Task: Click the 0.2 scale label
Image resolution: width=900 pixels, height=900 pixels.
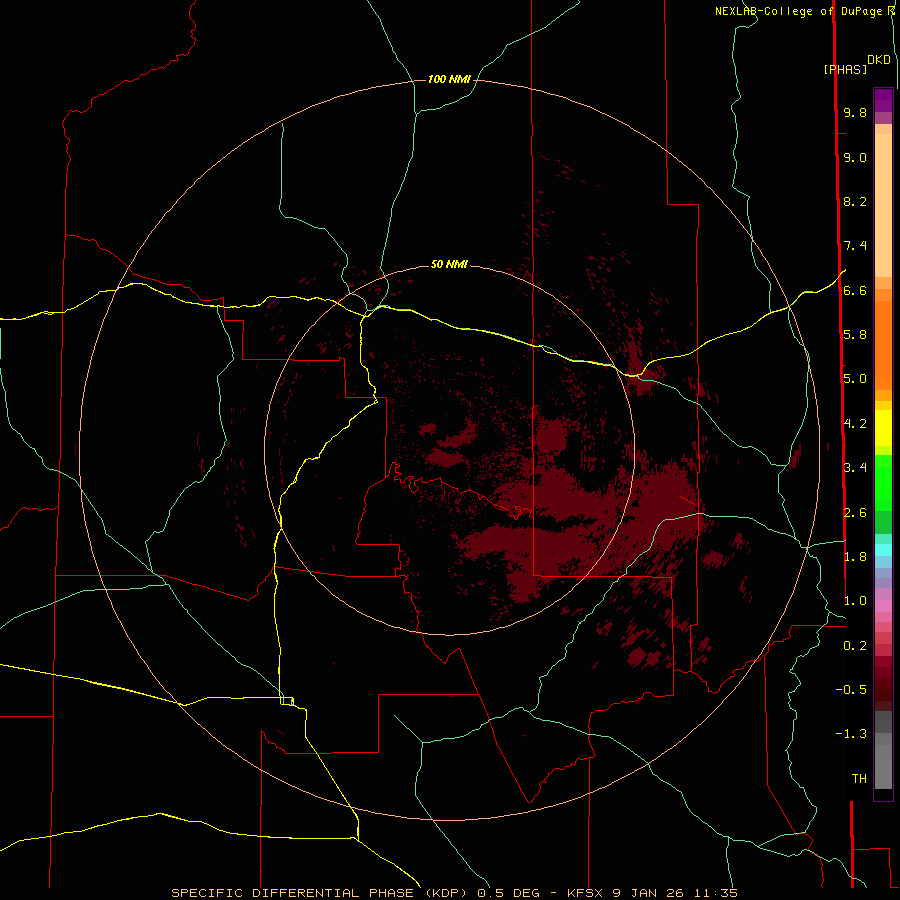Action: 855,646
